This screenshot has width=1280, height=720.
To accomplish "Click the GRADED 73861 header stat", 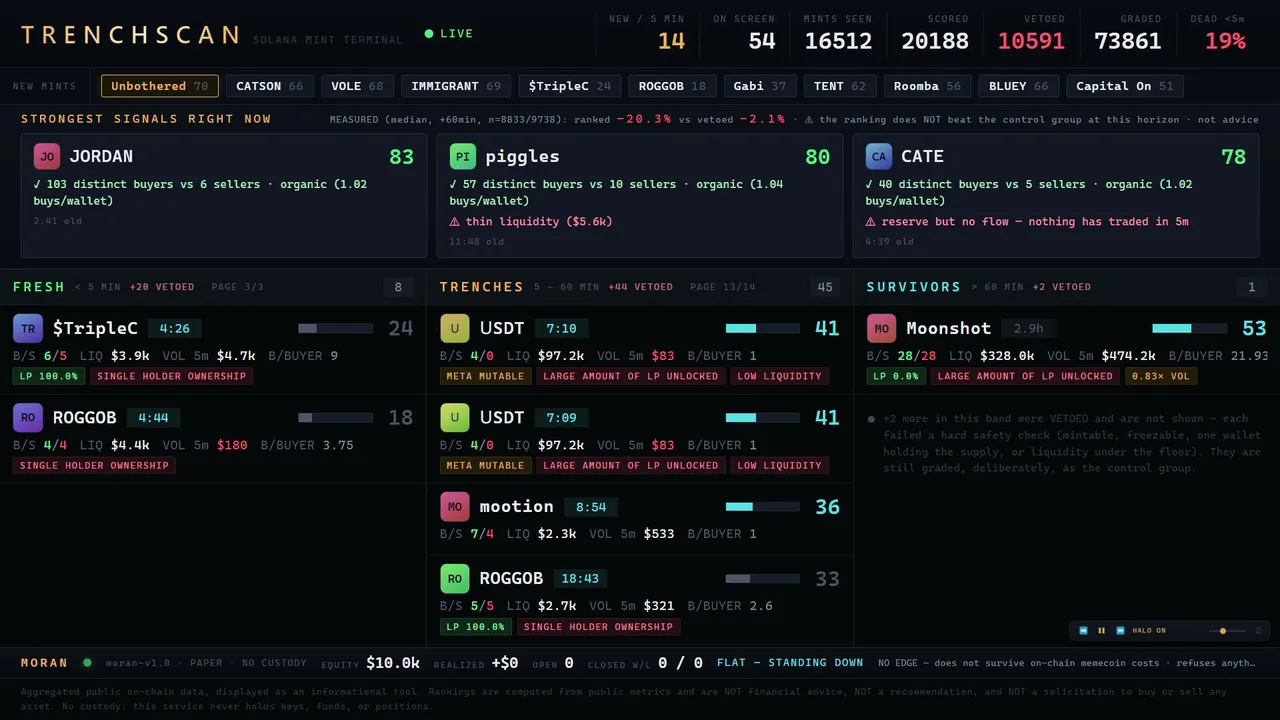I will [x=1128, y=34].
